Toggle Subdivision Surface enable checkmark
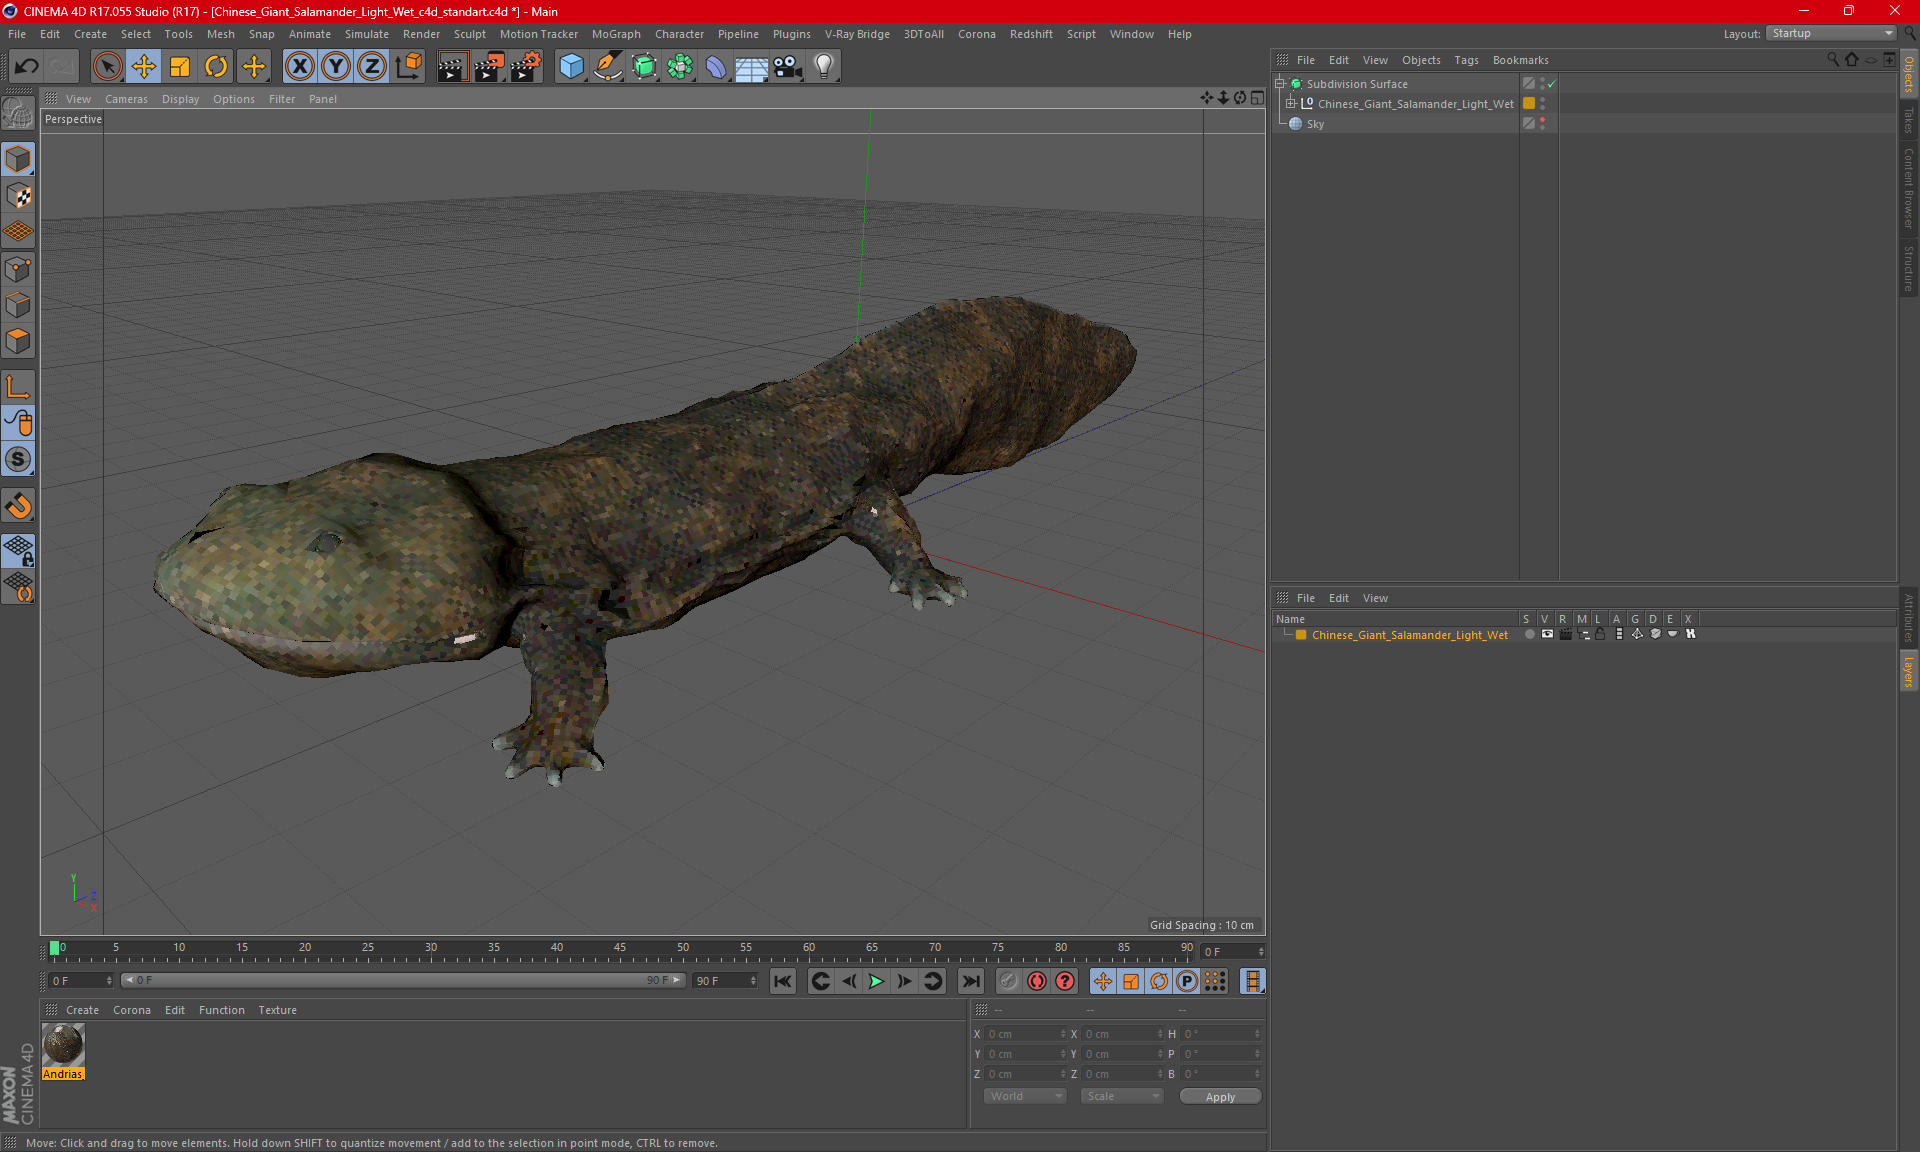The width and height of the screenshot is (1920, 1152). pyautogui.click(x=1551, y=84)
